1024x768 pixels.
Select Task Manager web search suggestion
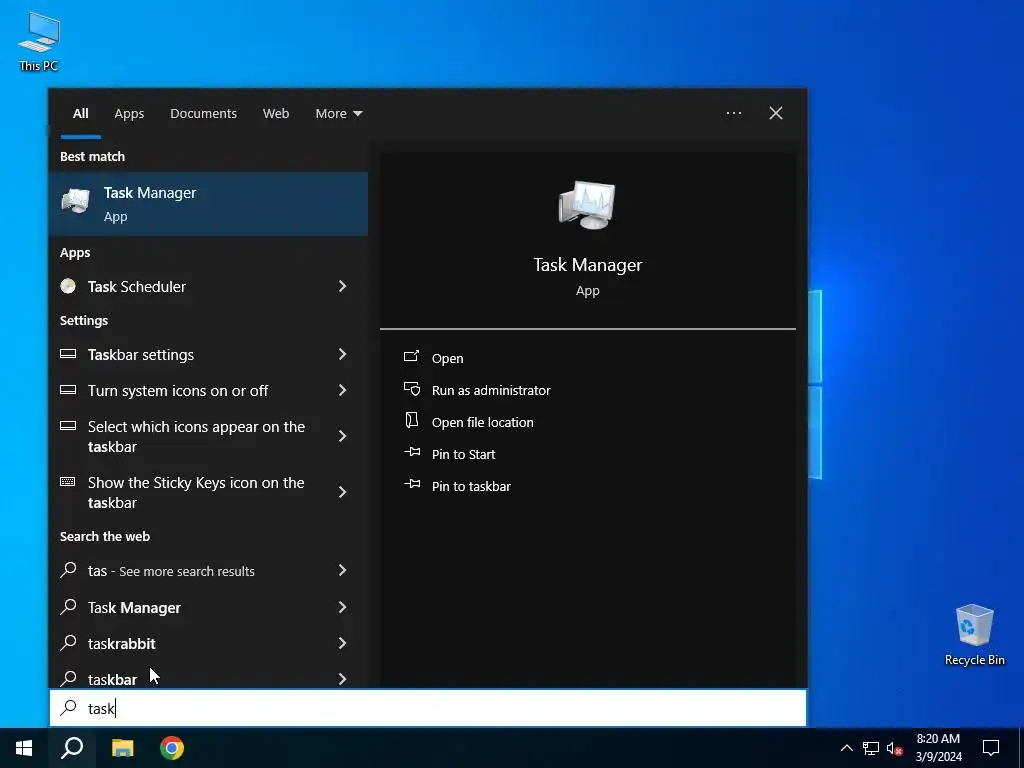[208, 607]
